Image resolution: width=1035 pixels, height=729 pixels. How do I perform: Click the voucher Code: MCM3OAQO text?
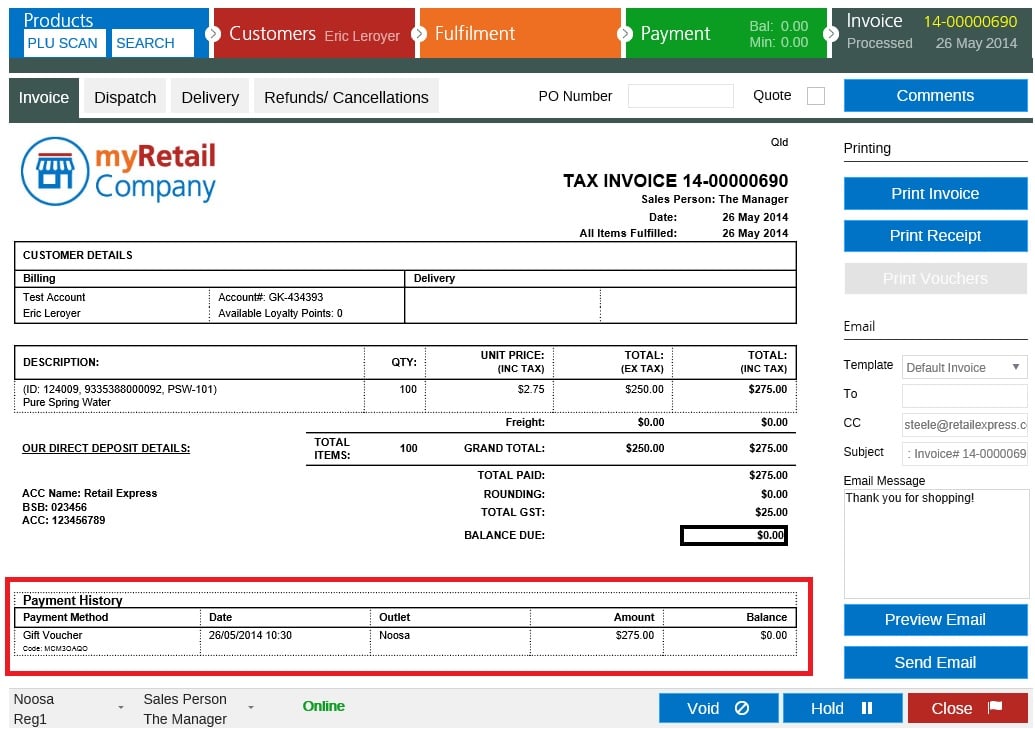click(x=55, y=649)
